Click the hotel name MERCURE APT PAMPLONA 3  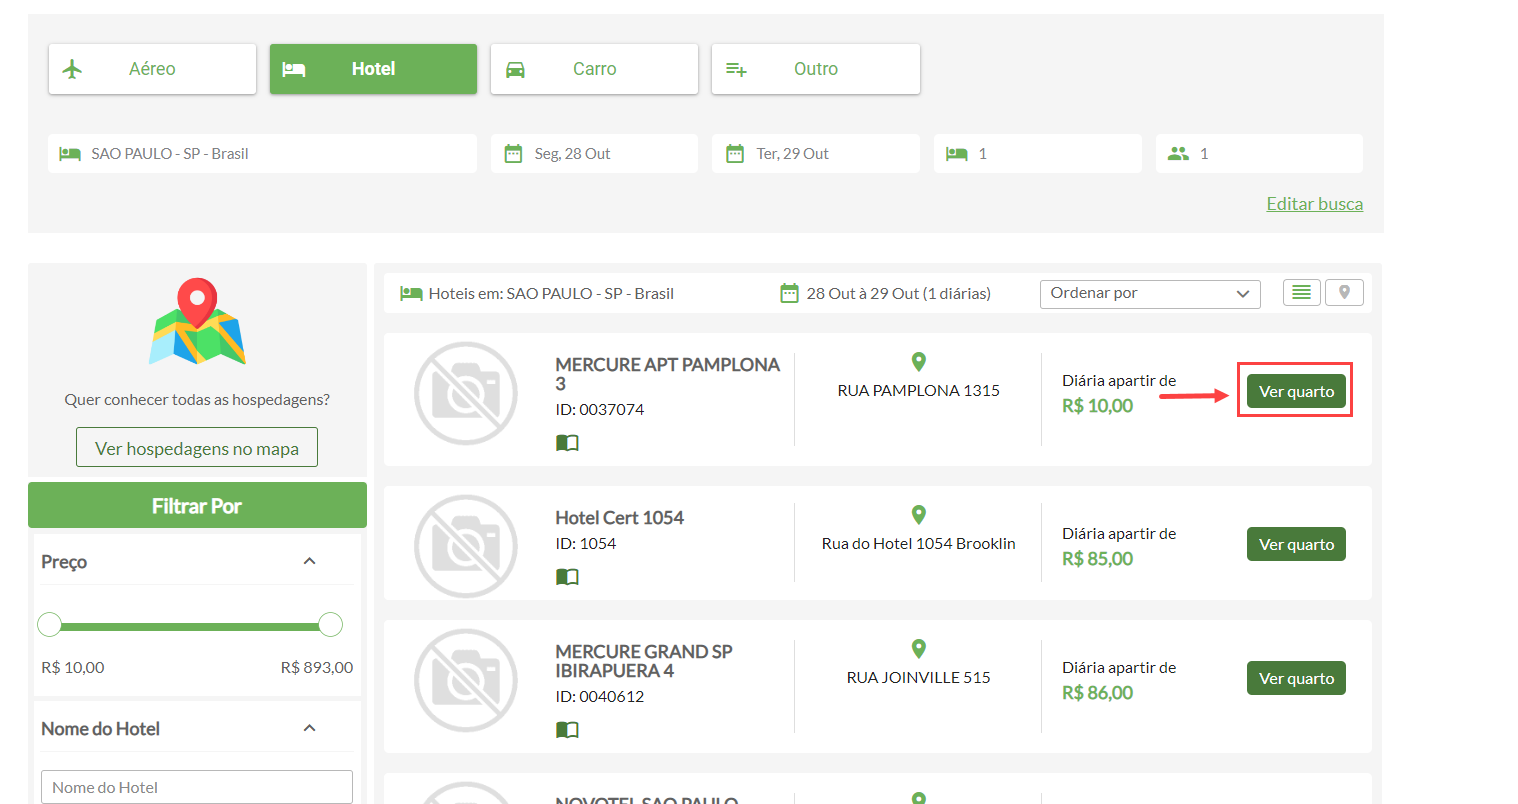667,374
